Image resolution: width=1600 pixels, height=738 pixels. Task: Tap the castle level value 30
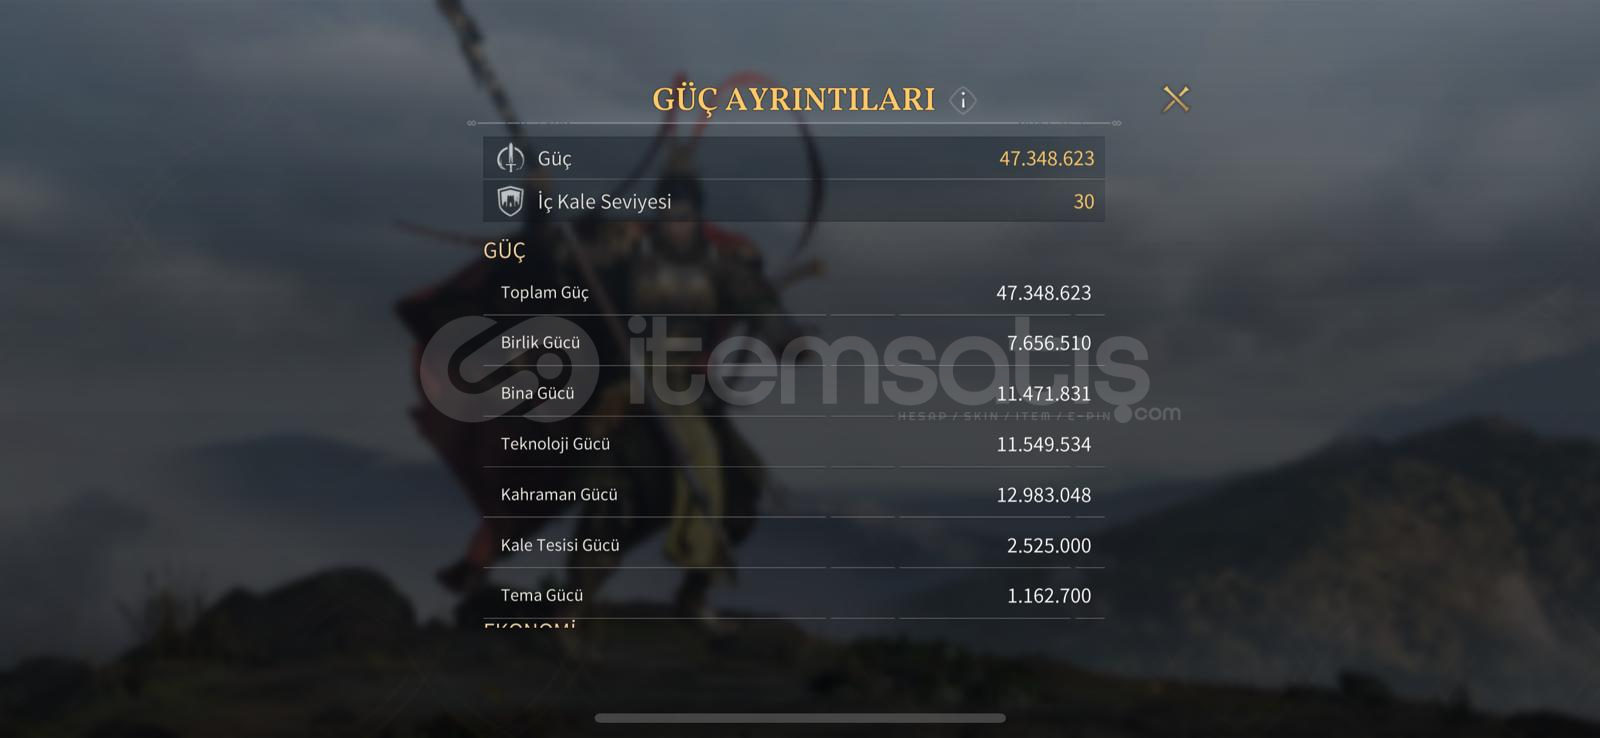tap(1084, 201)
